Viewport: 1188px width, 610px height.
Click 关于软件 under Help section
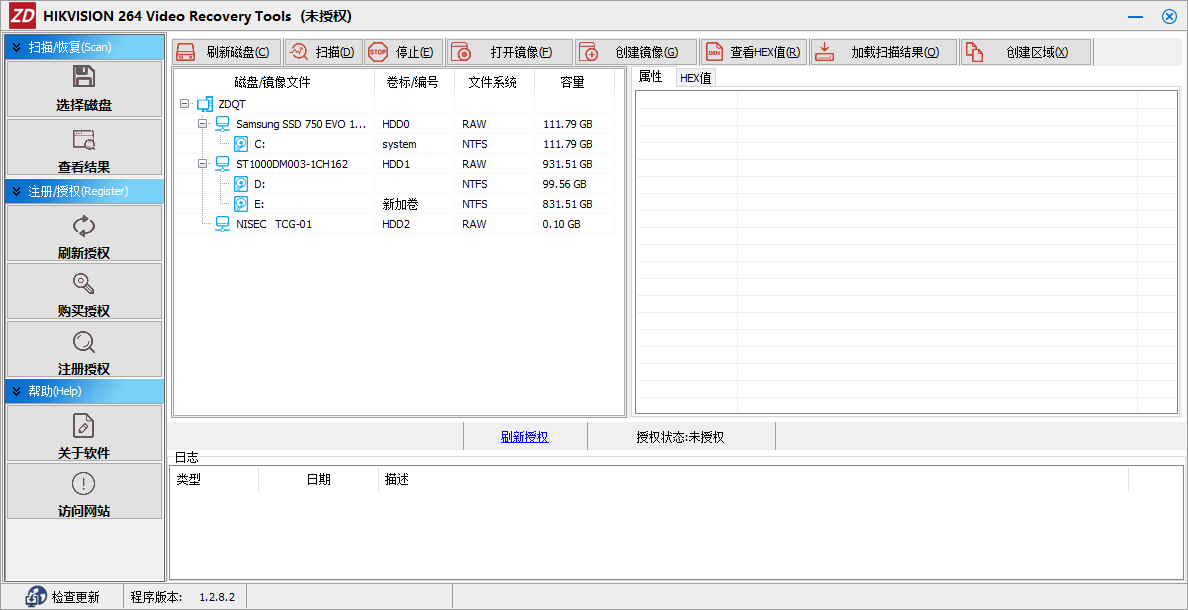pyautogui.click(x=83, y=433)
